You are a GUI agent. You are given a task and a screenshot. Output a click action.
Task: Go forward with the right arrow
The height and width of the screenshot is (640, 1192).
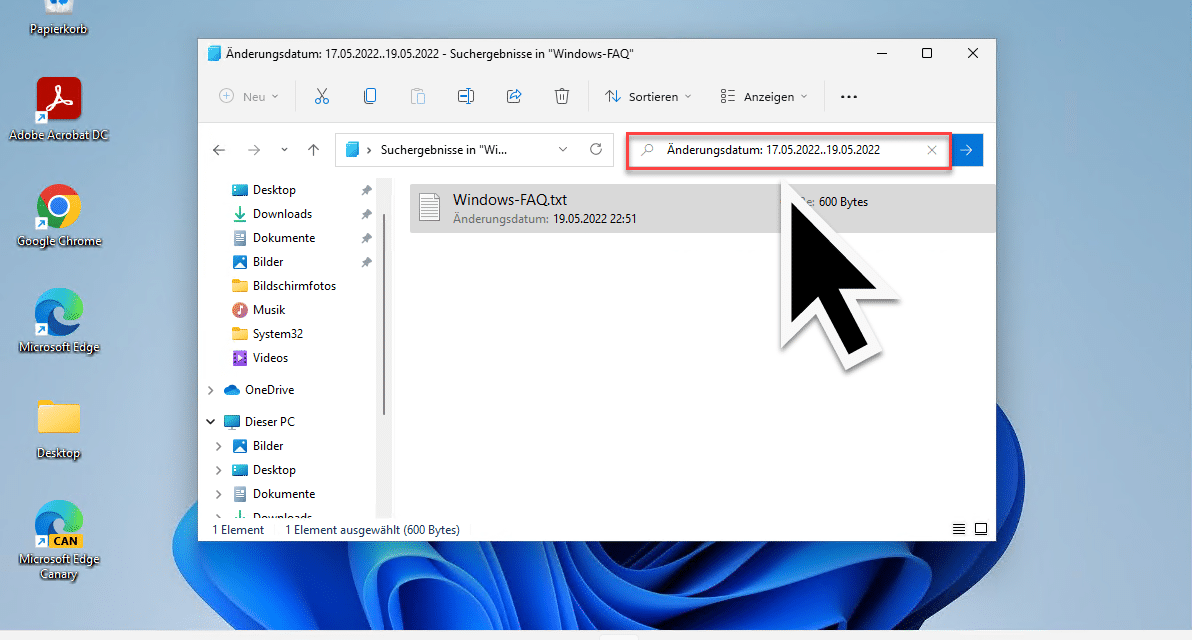(254, 150)
